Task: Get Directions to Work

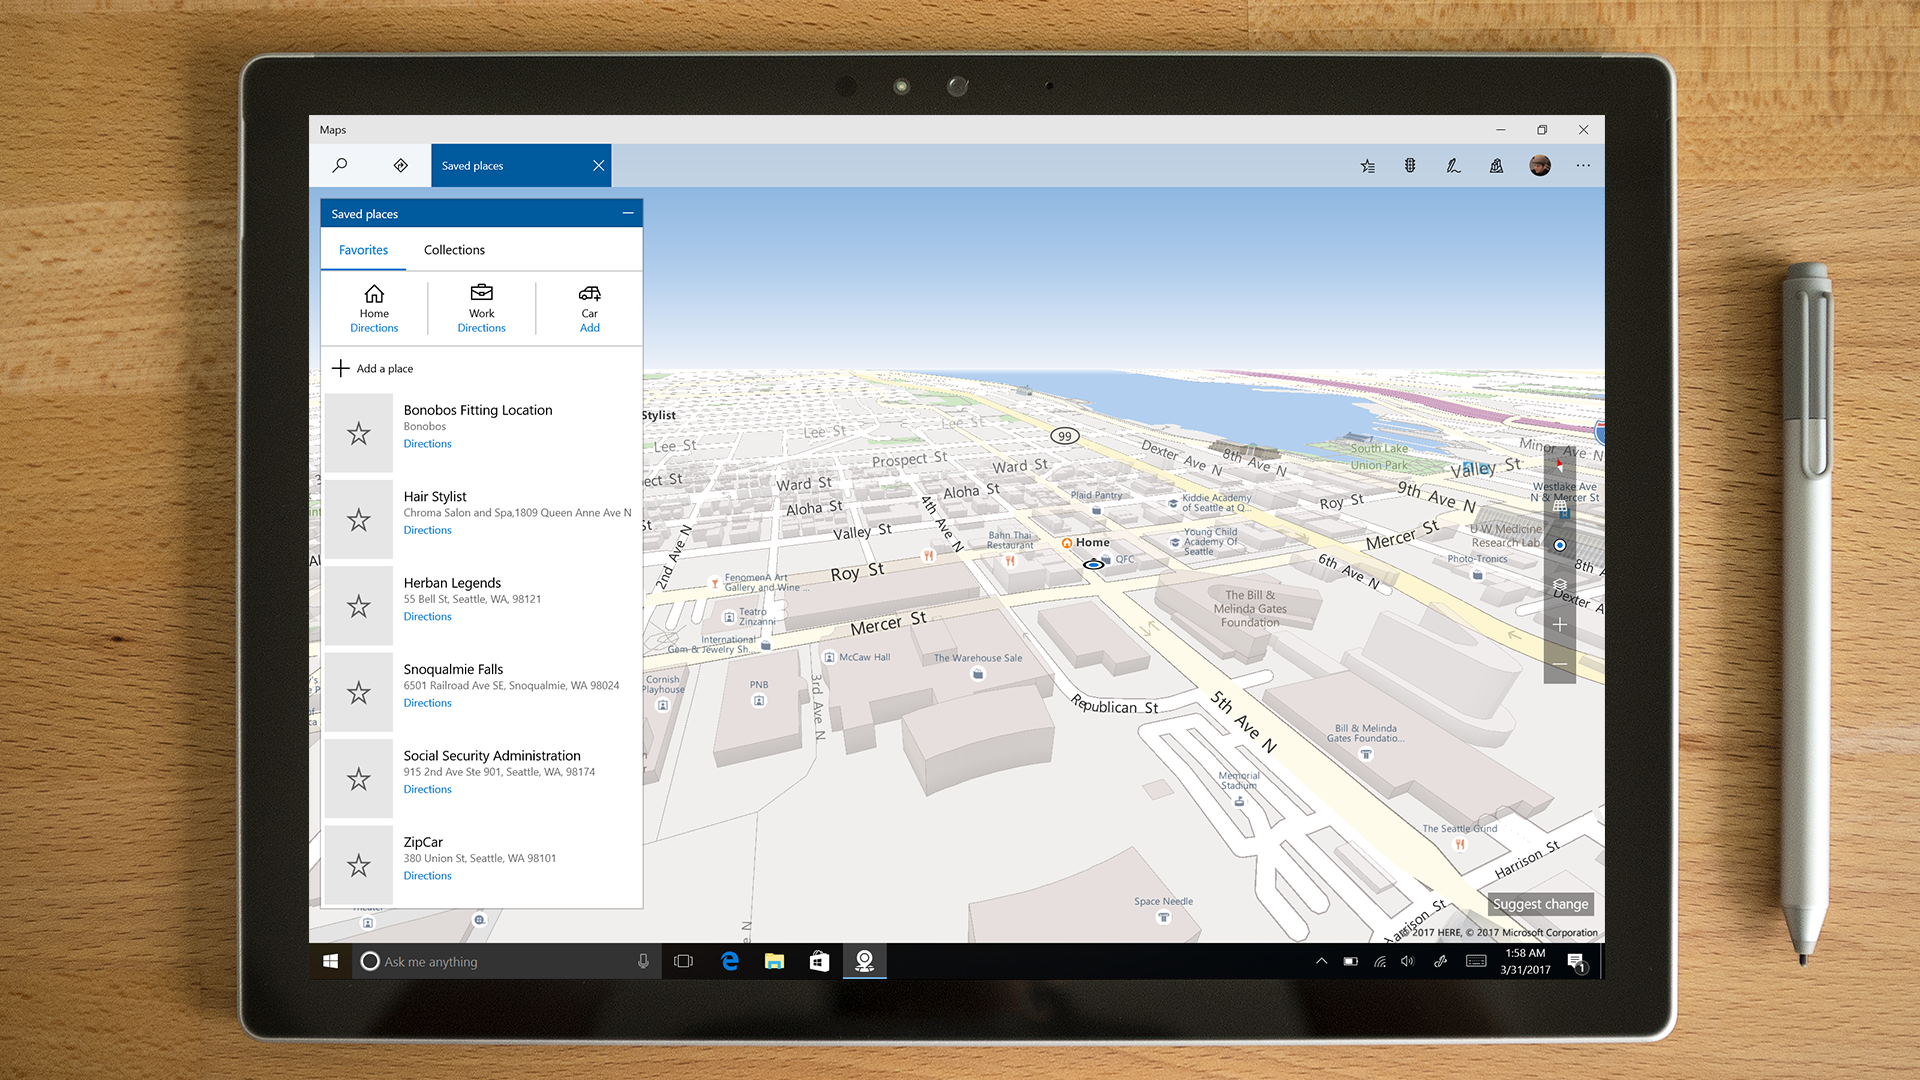Action: click(481, 328)
